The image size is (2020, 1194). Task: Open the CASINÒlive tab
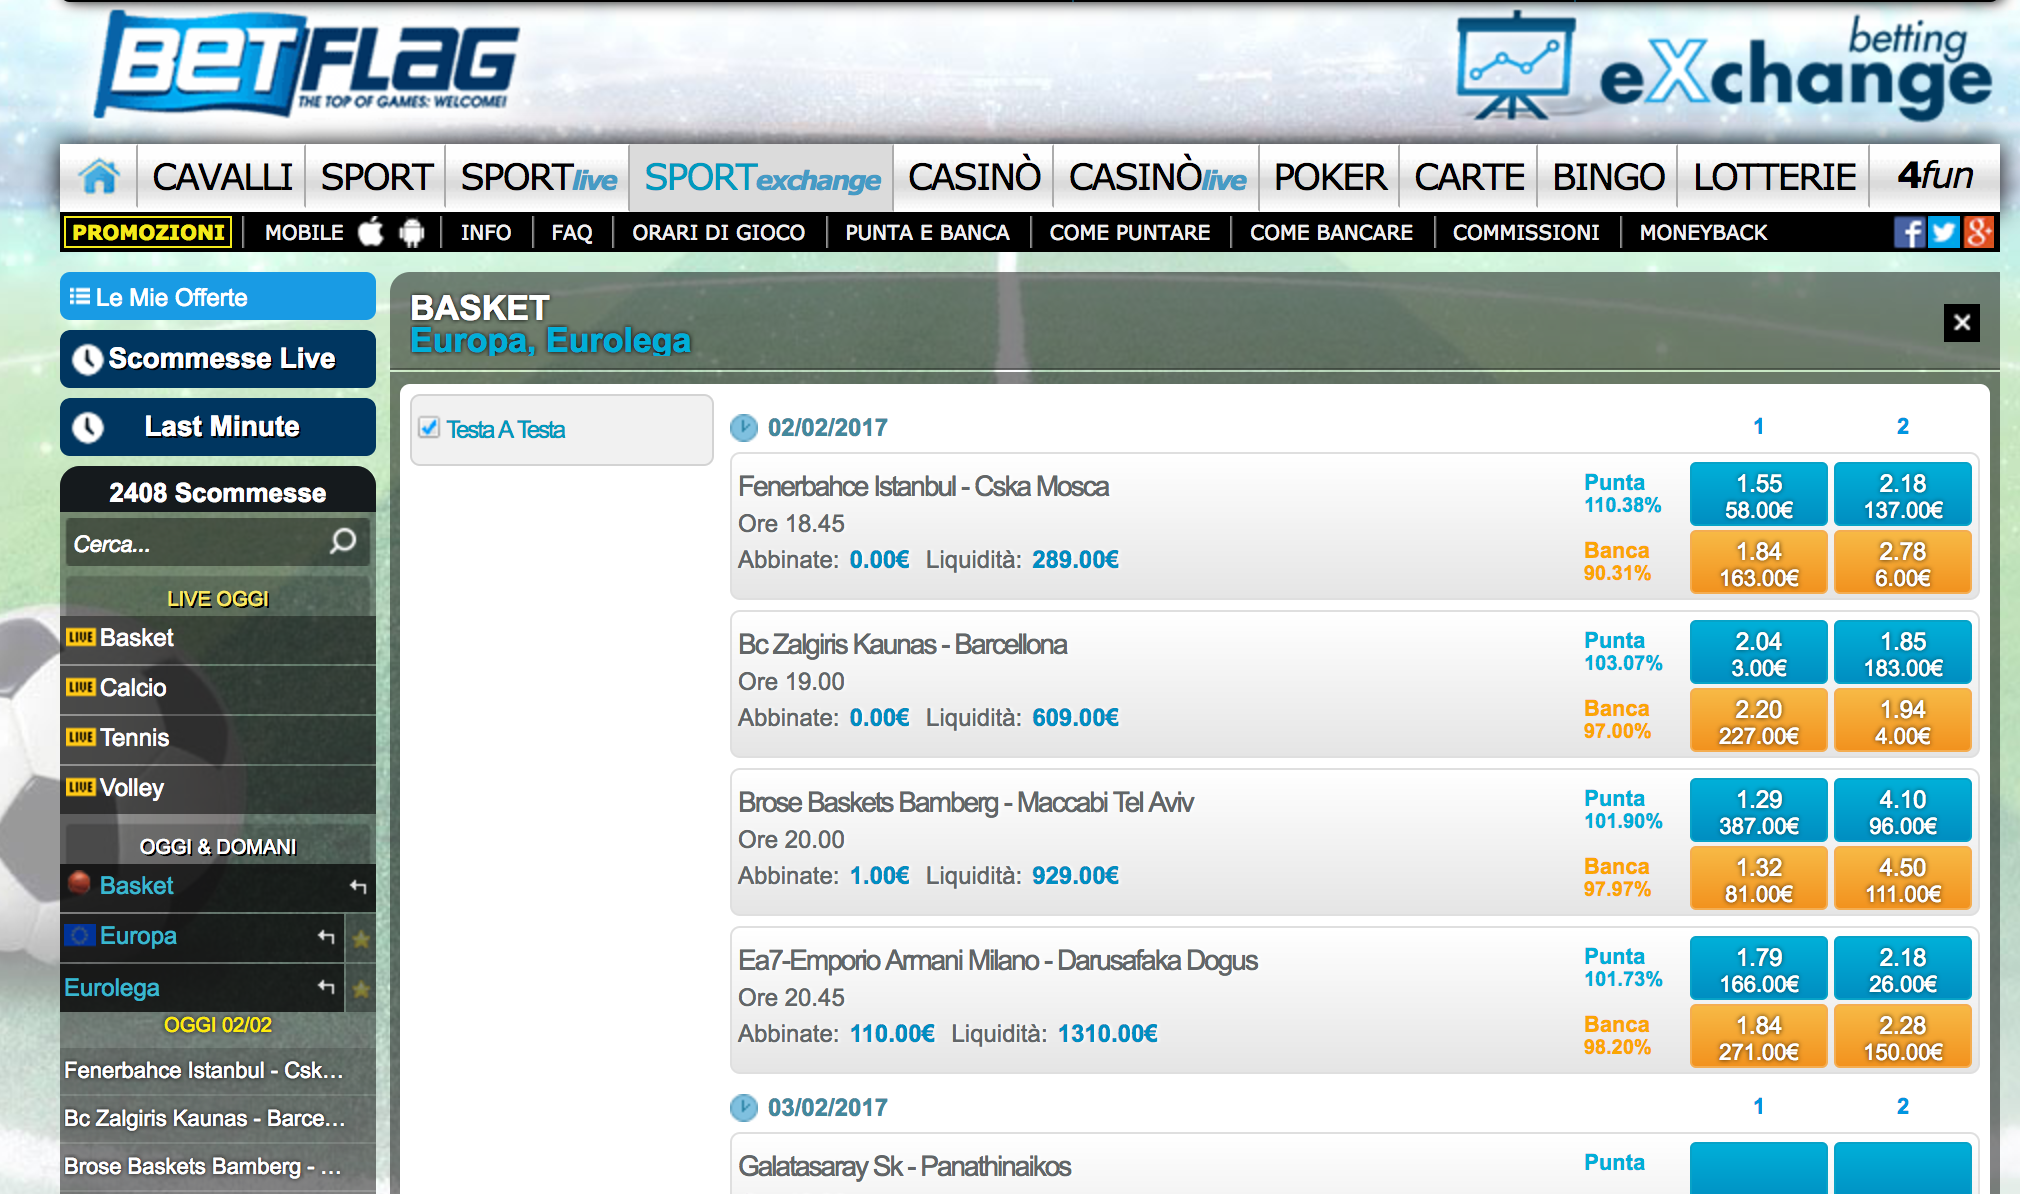(x=1157, y=177)
